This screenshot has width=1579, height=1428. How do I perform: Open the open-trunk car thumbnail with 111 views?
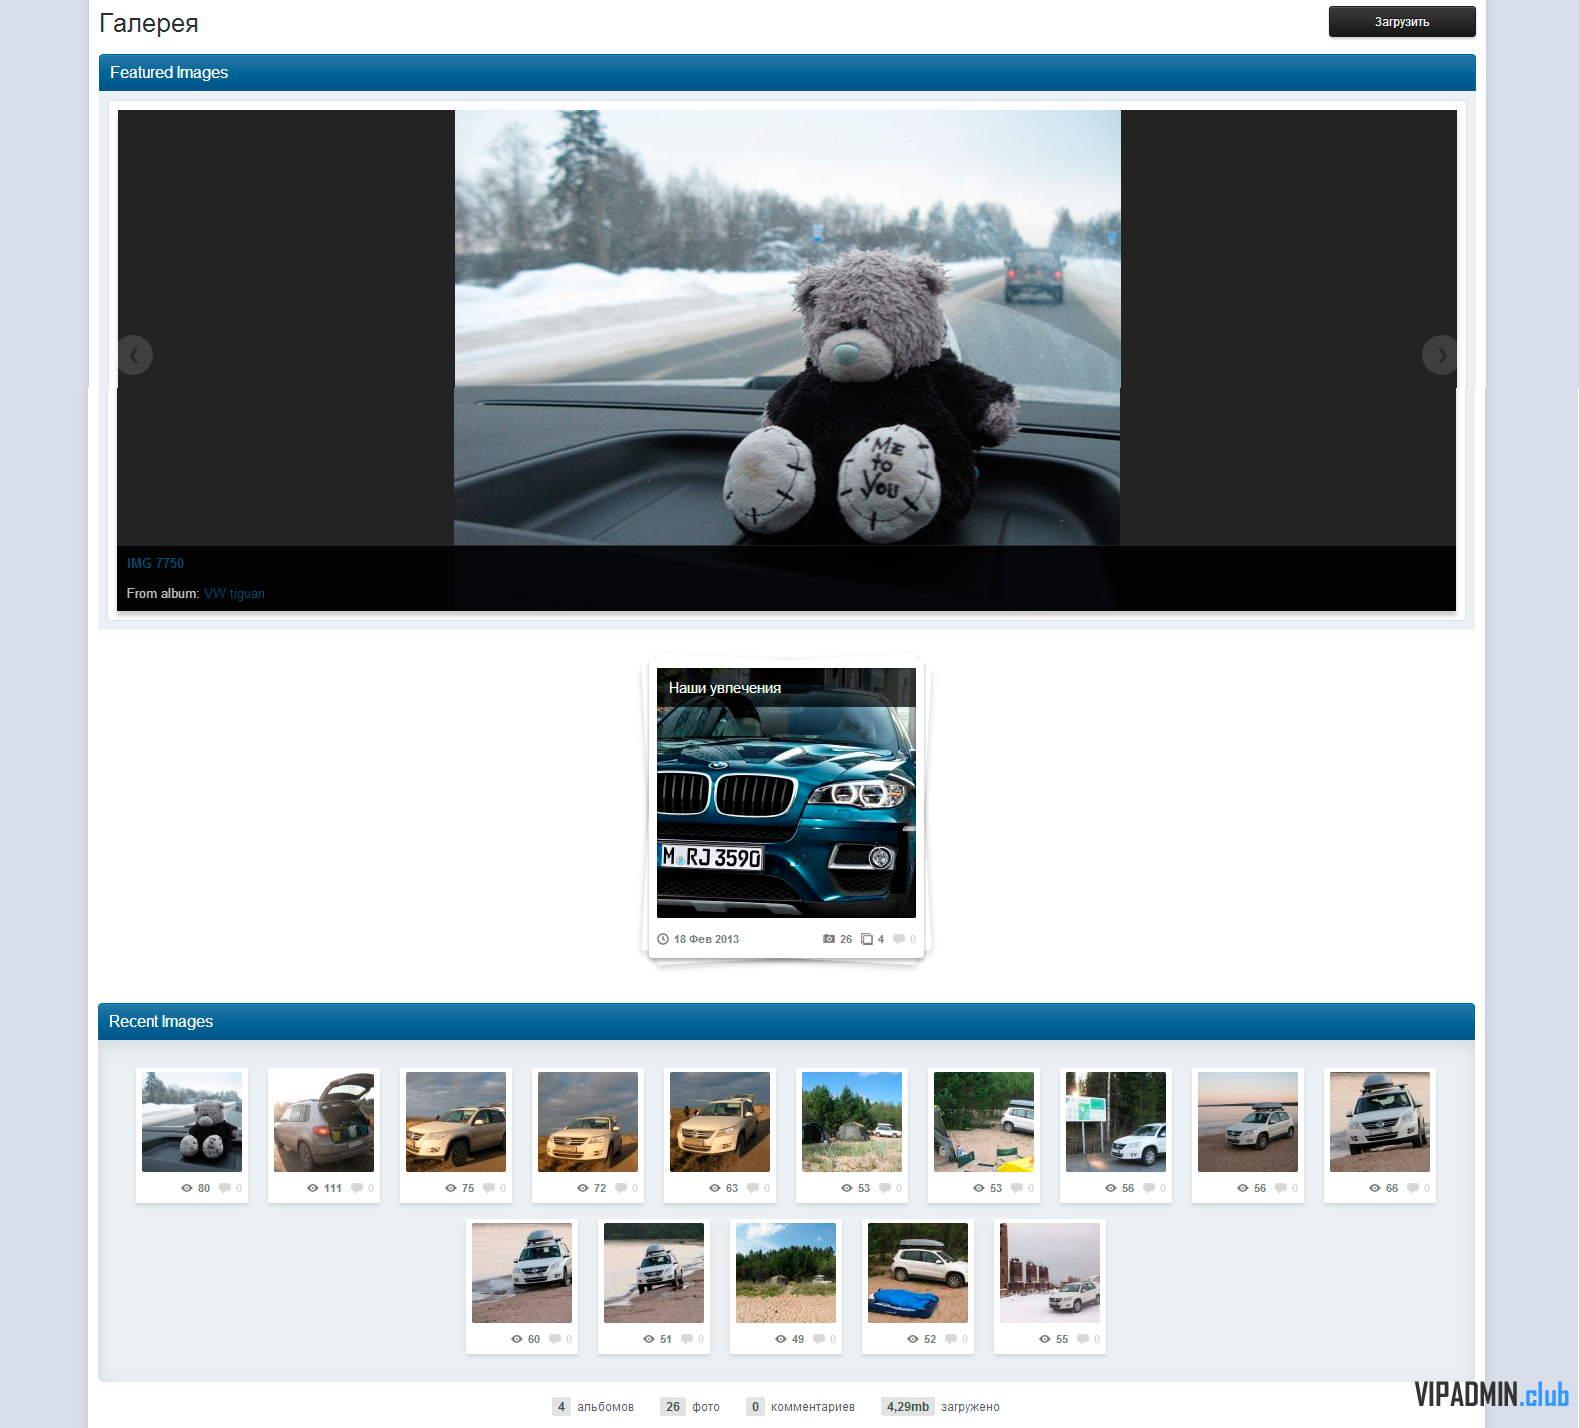point(324,1122)
